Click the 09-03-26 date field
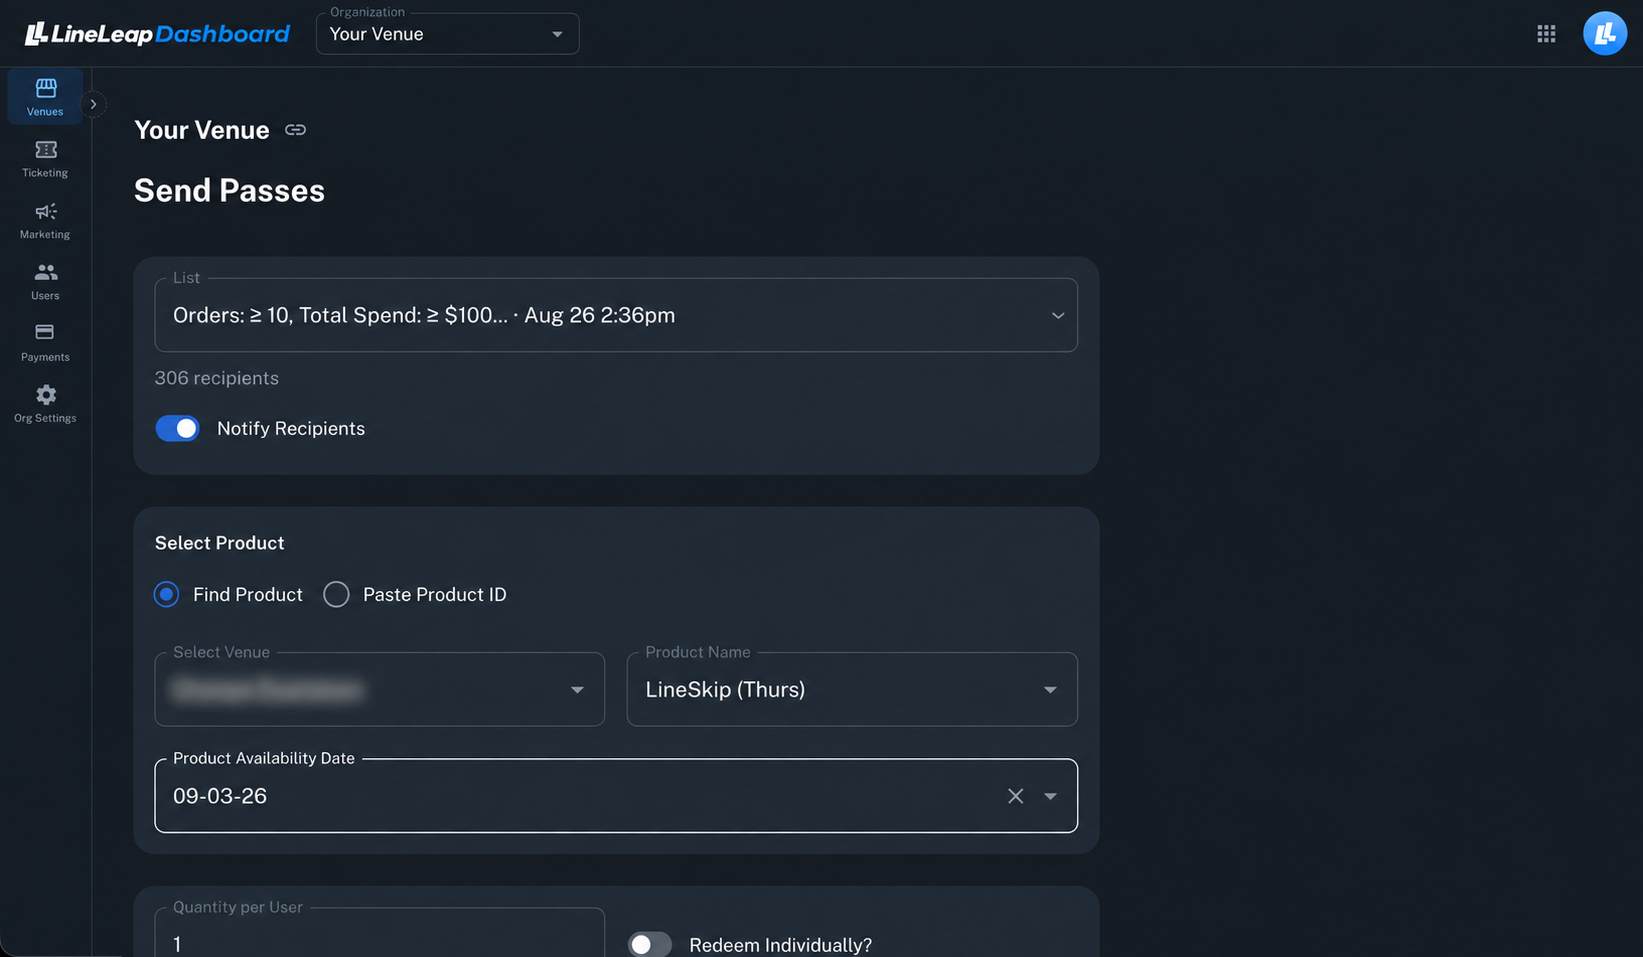1643x957 pixels. tap(616, 796)
